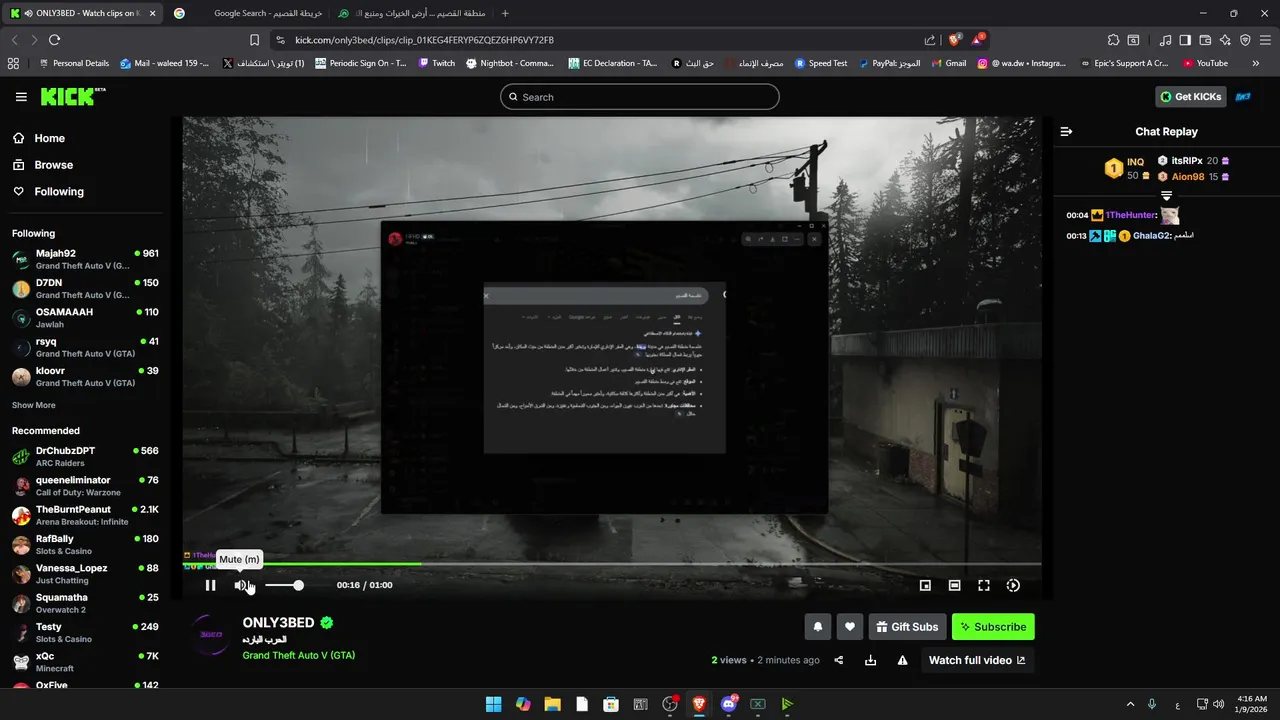Screen dimensions: 1280x720
Task: Bookmark this page with the bookmark icon
Action: [x=254, y=40]
